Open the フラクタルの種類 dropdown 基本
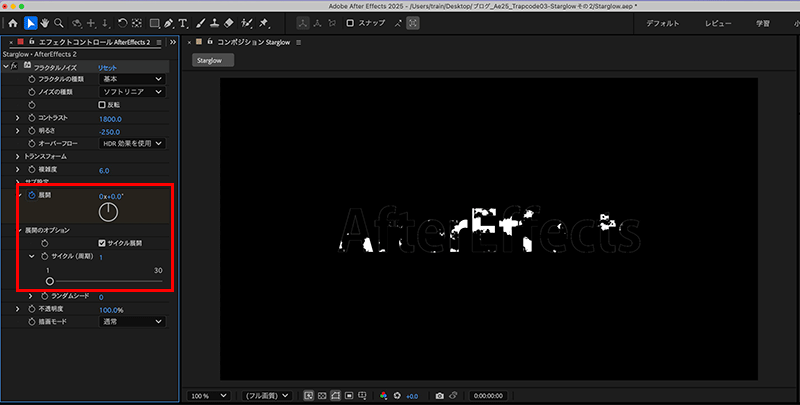 pyautogui.click(x=132, y=79)
